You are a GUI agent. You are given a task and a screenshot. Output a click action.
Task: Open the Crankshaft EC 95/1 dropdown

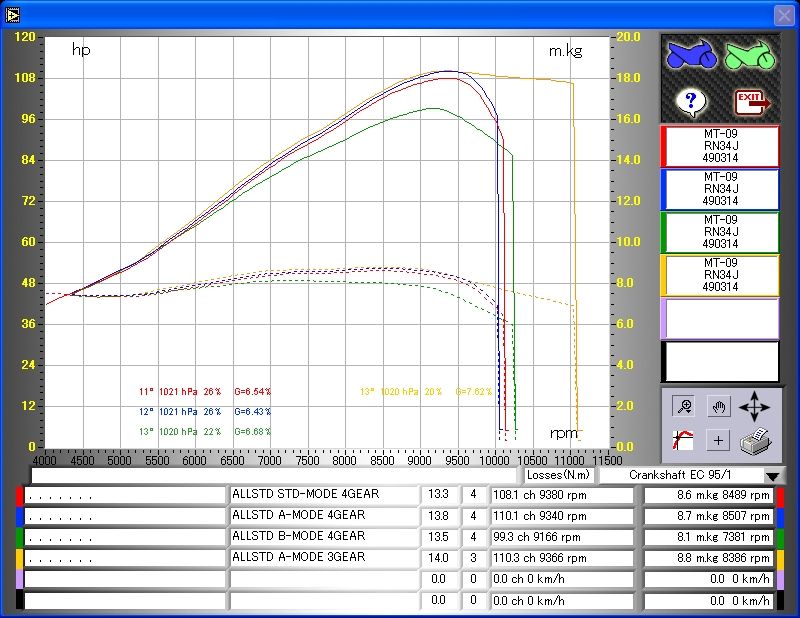click(x=772, y=476)
